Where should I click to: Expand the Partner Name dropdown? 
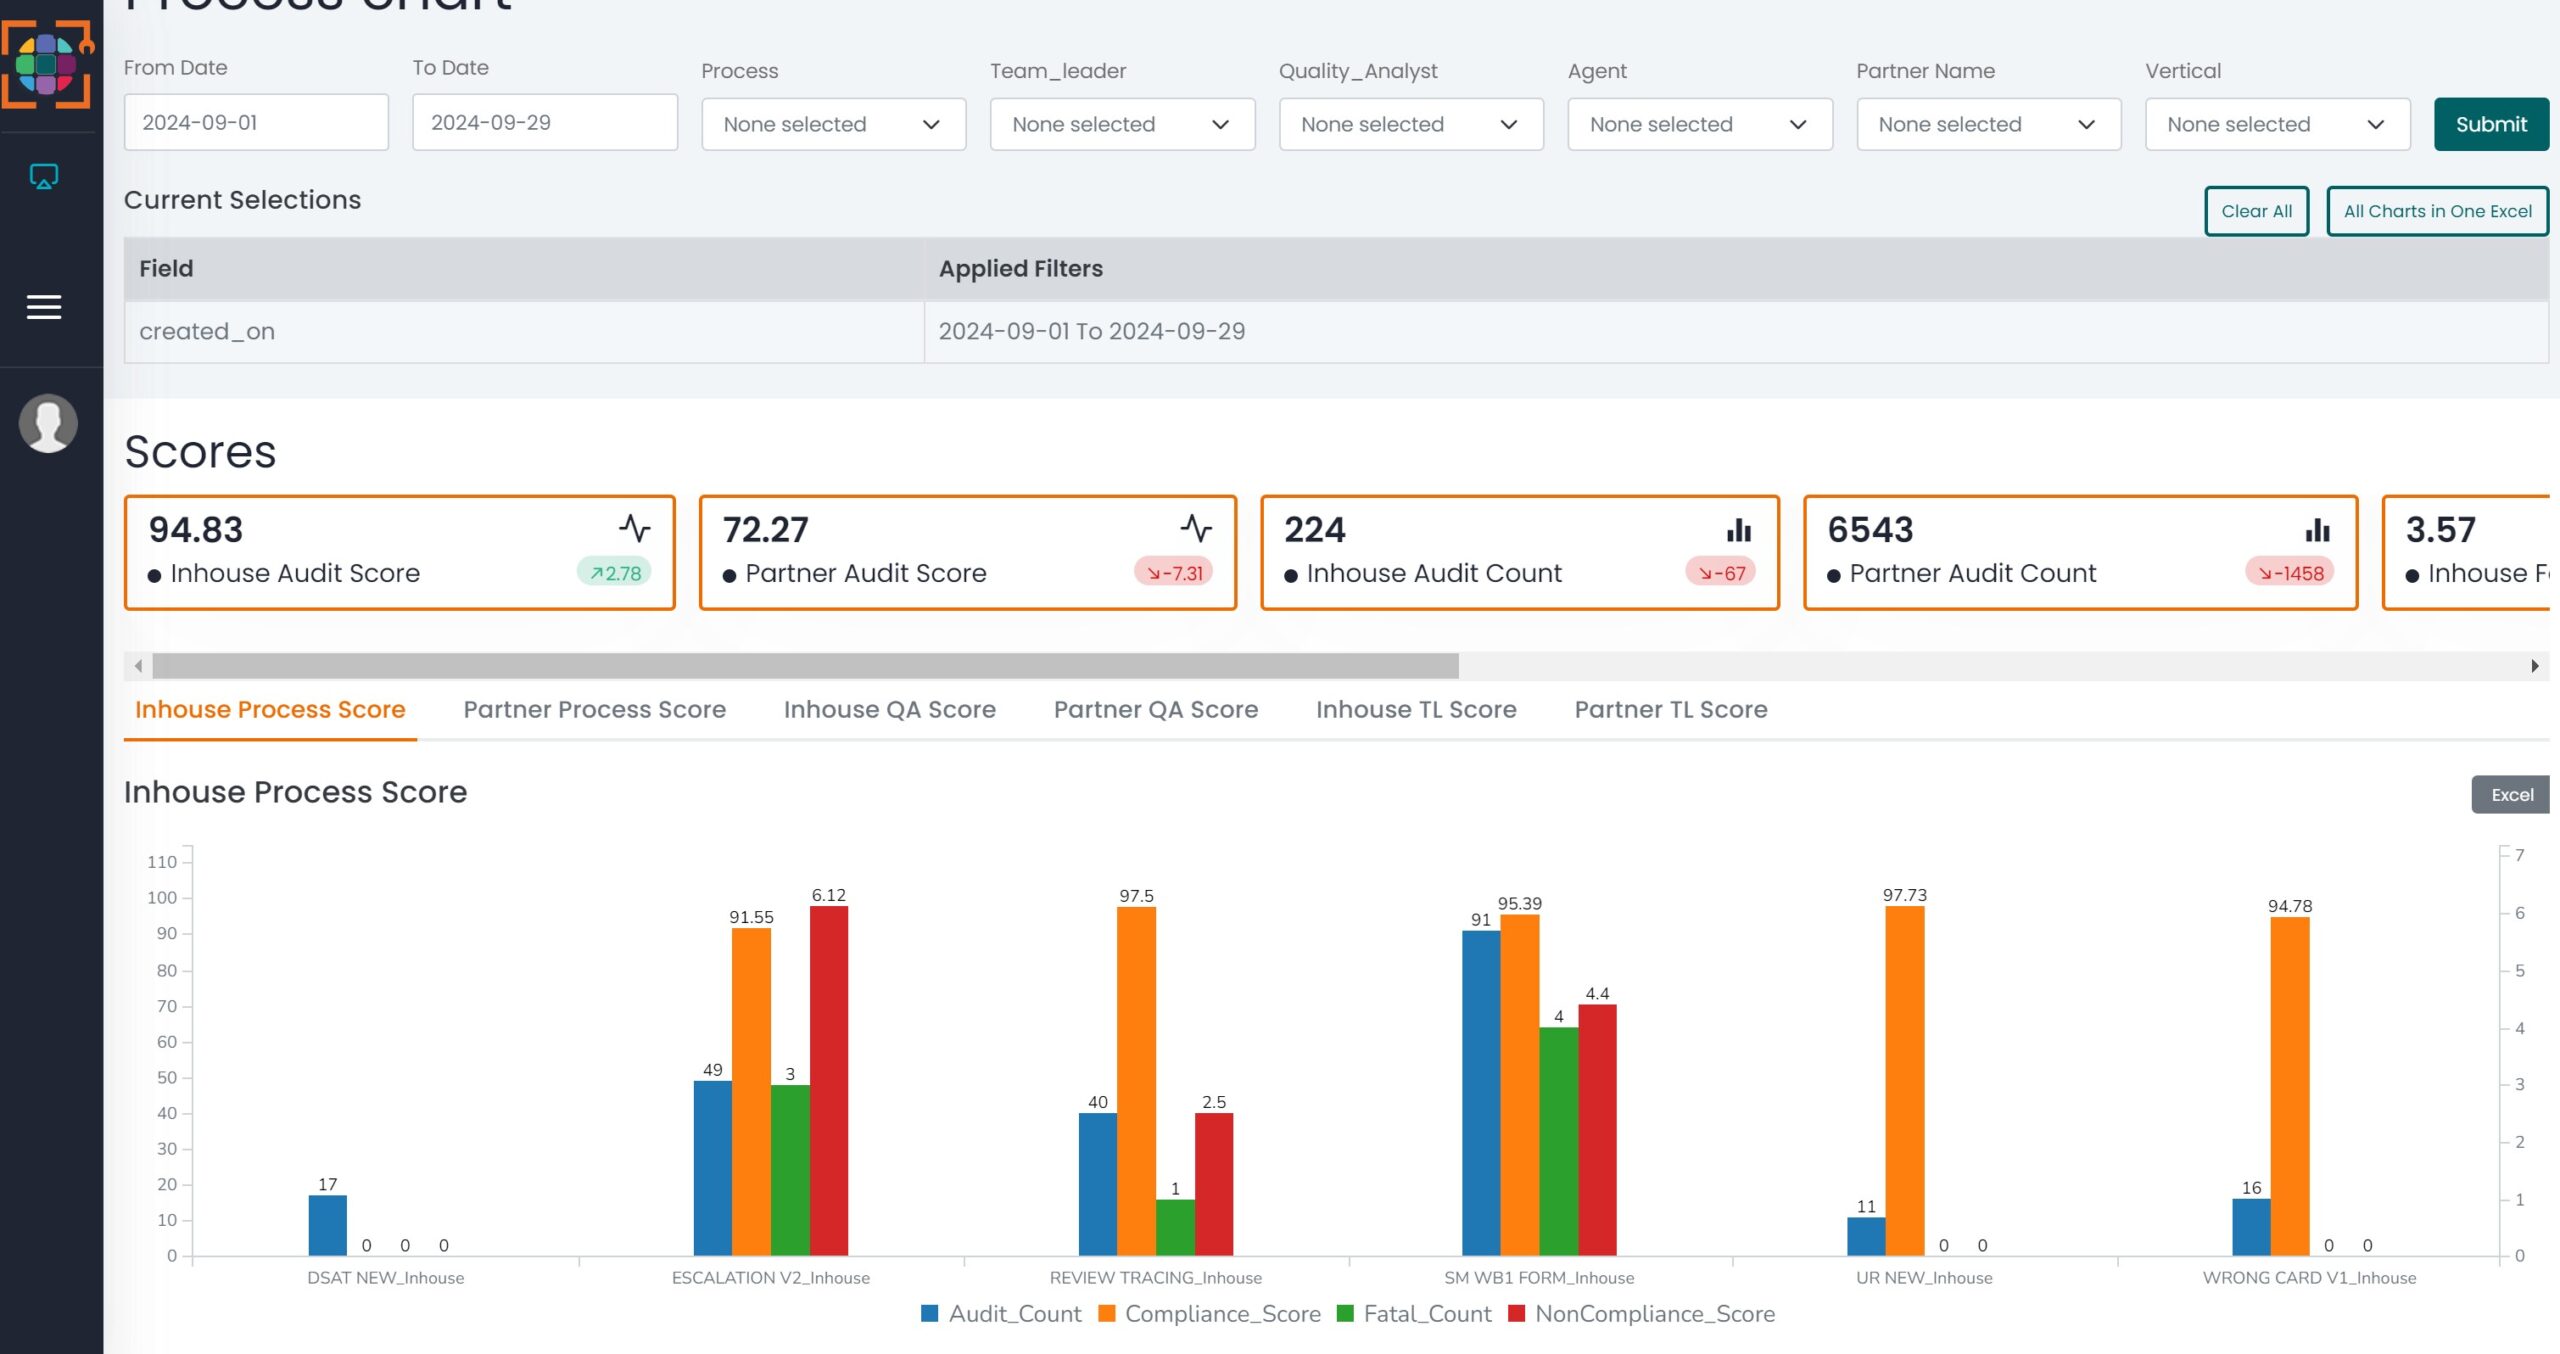(1988, 124)
